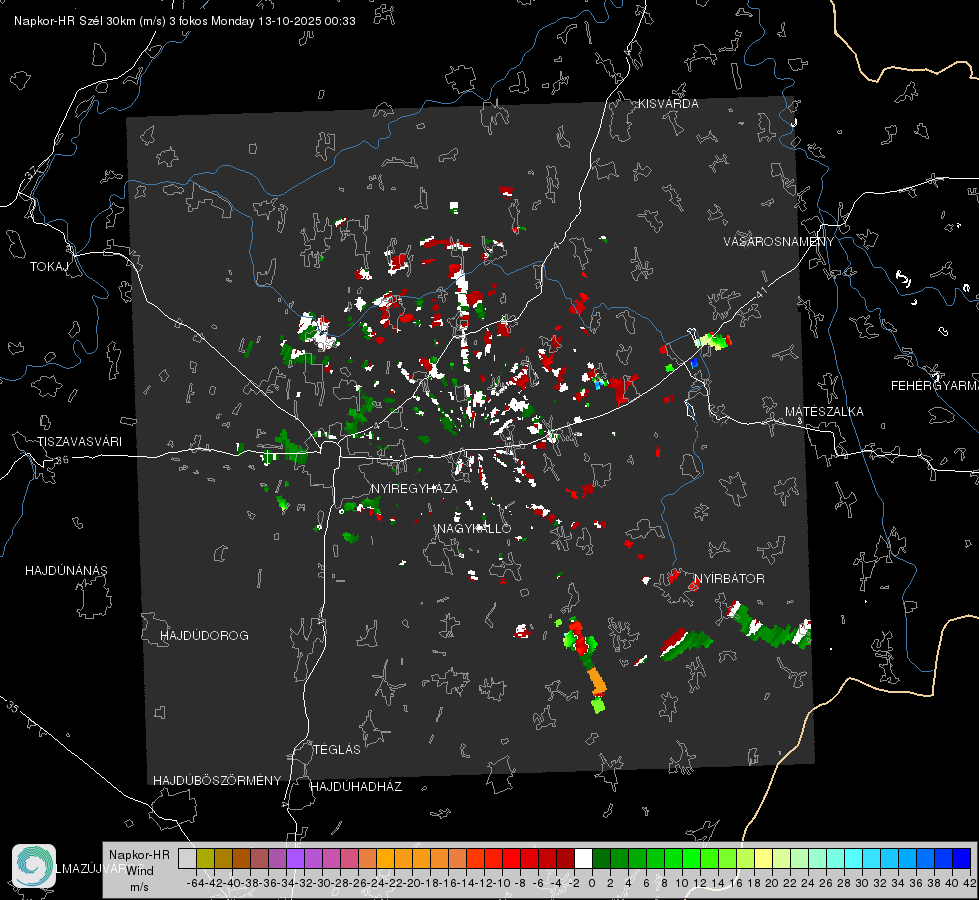Click the FEHÉRGYARMAT label at right edge
The height and width of the screenshot is (900, 979).
point(935,386)
